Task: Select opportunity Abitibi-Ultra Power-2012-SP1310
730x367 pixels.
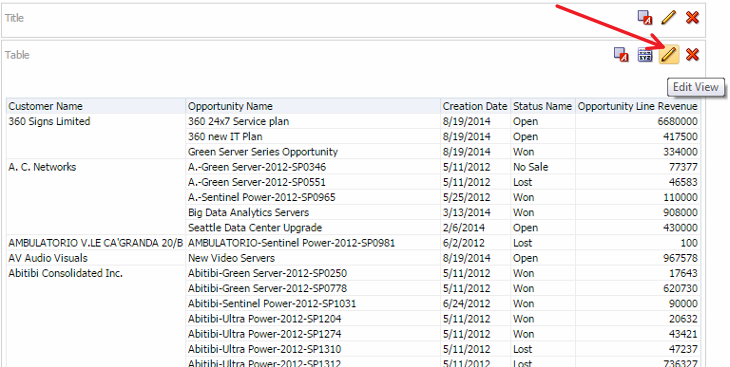Action: (x=264, y=349)
